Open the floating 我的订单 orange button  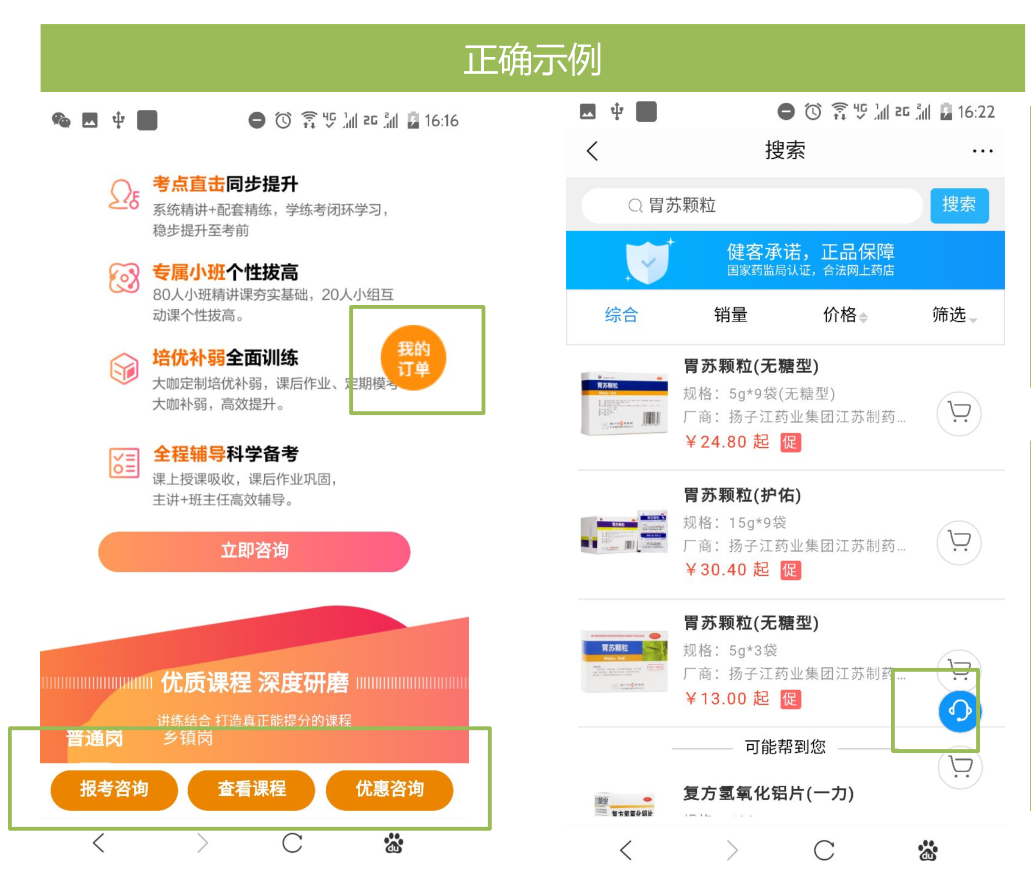coord(414,358)
